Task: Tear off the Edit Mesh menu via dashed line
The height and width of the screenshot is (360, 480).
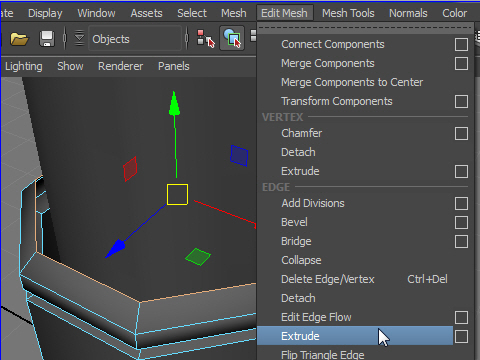Action: [x=365, y=28]
